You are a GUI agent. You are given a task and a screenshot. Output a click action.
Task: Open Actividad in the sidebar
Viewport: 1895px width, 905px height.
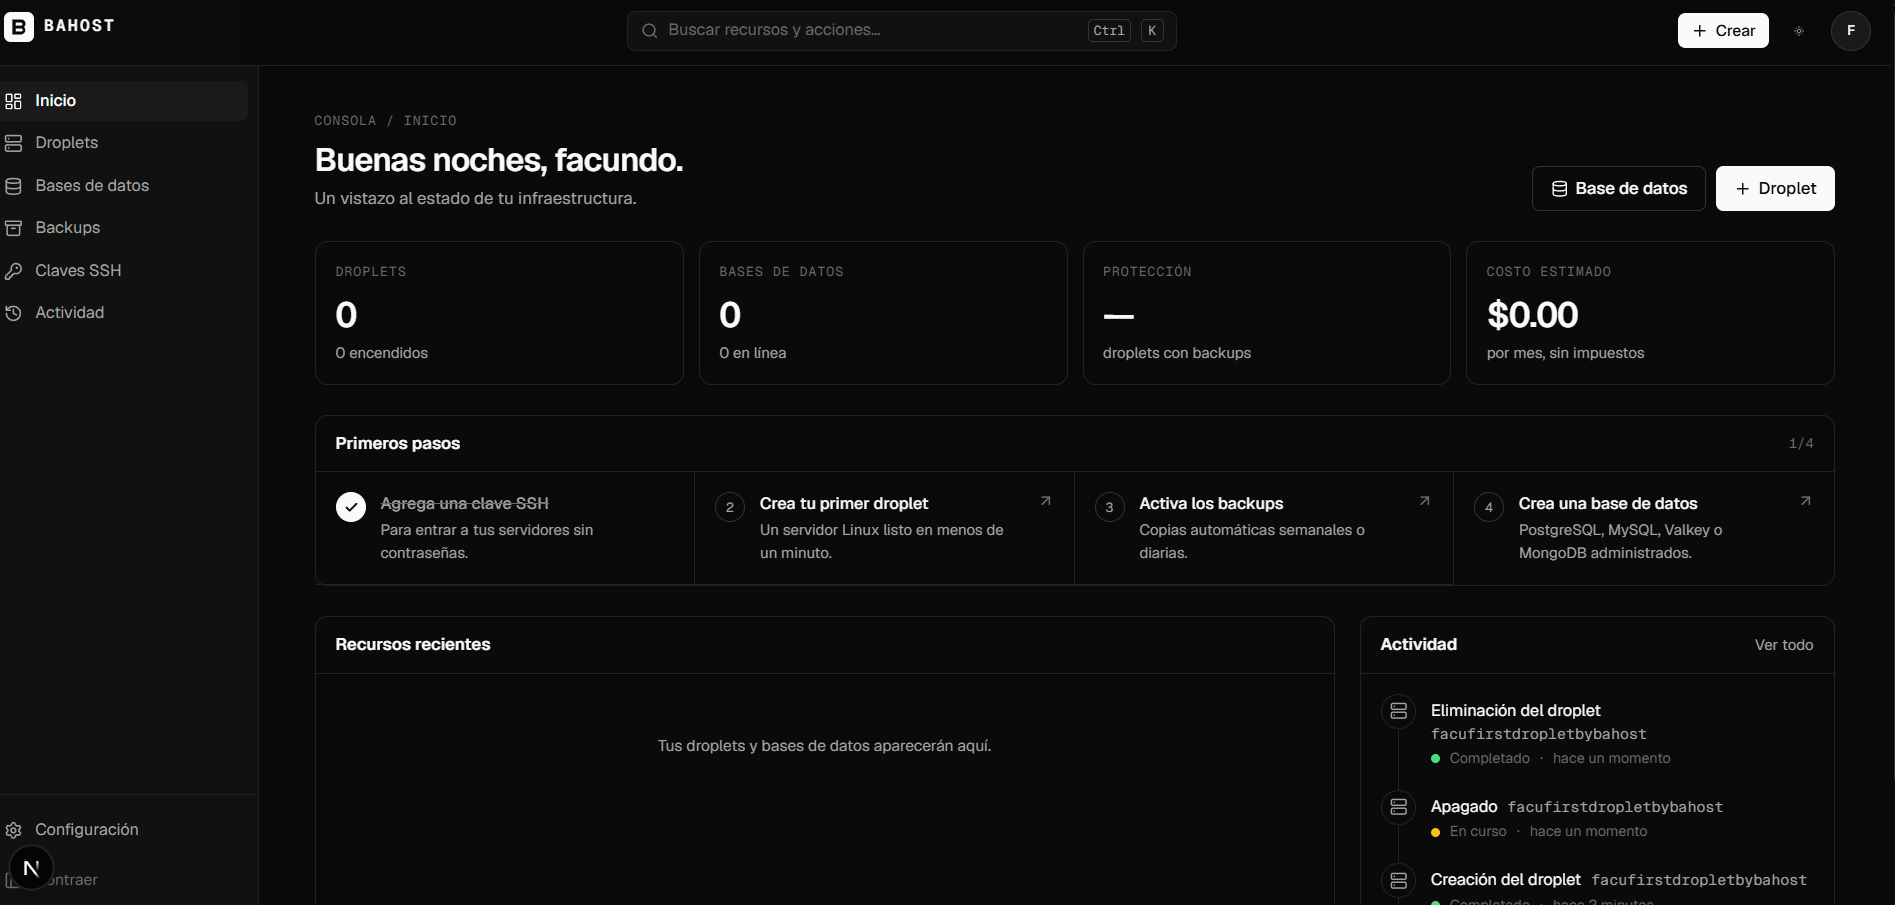coord(124,313)
